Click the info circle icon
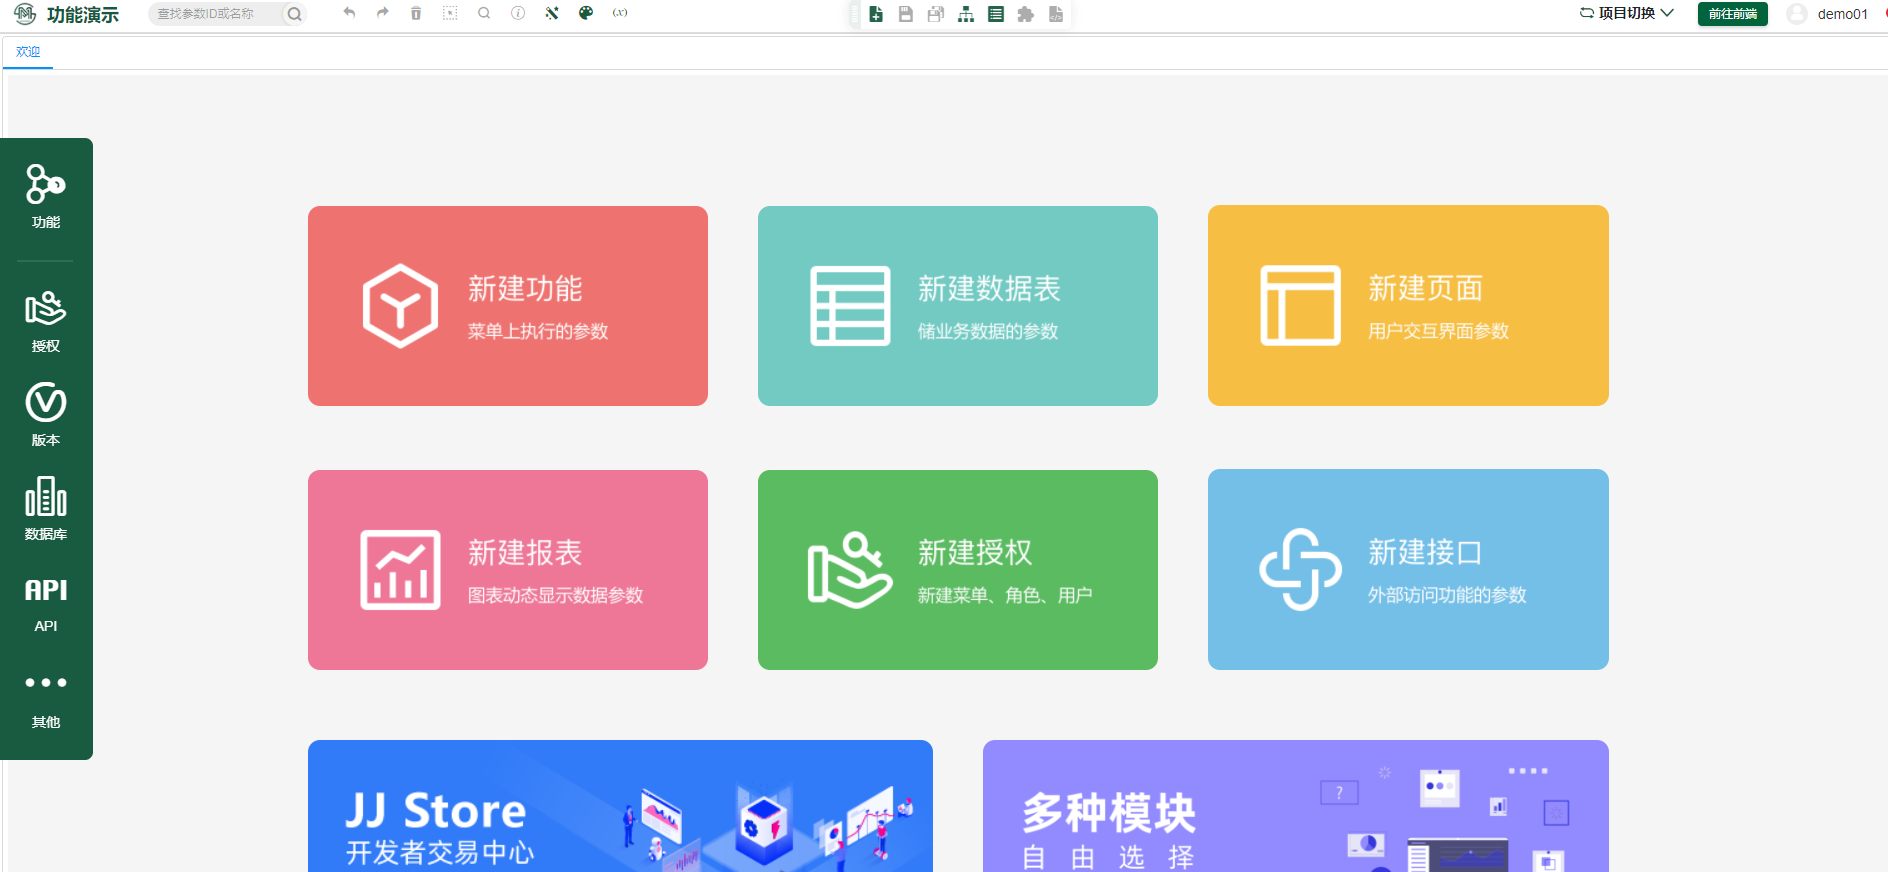The image size is (1888, 872). coord(518,13)
